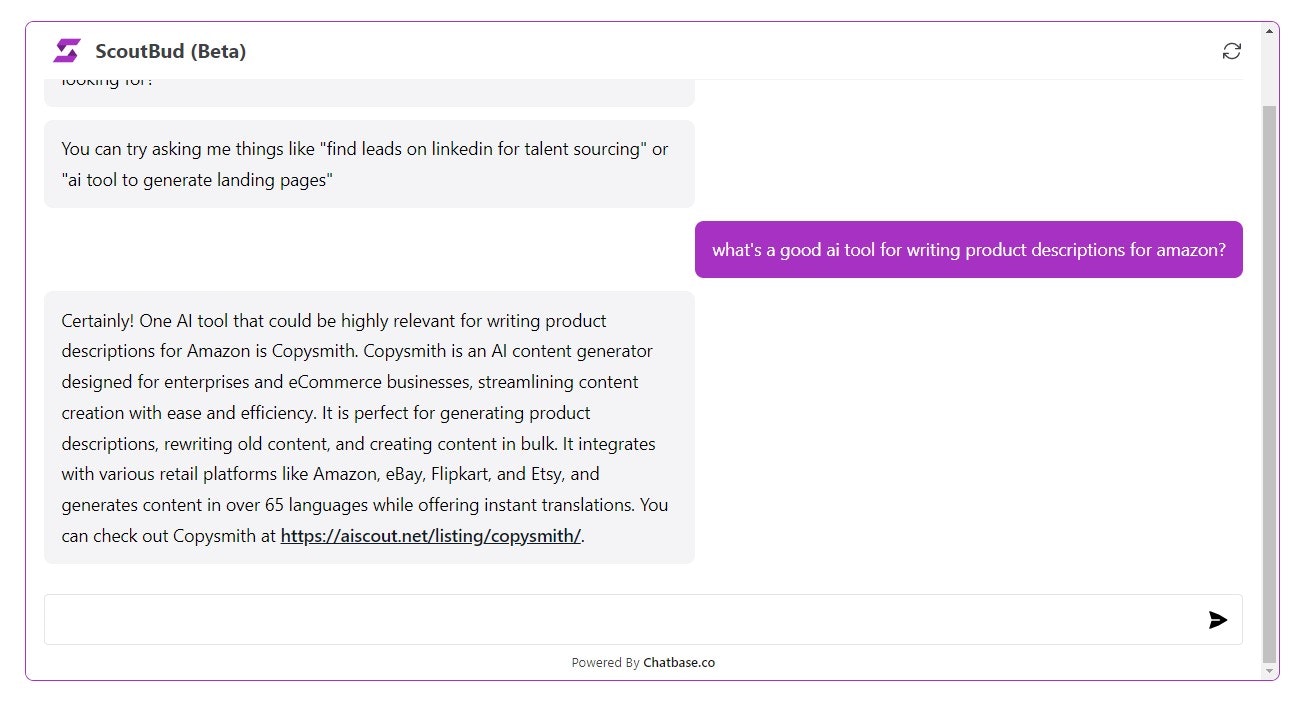Click scrollbar track above the thumb
The width and height of the screenshot is (1305, 706).
(1269, 70)
